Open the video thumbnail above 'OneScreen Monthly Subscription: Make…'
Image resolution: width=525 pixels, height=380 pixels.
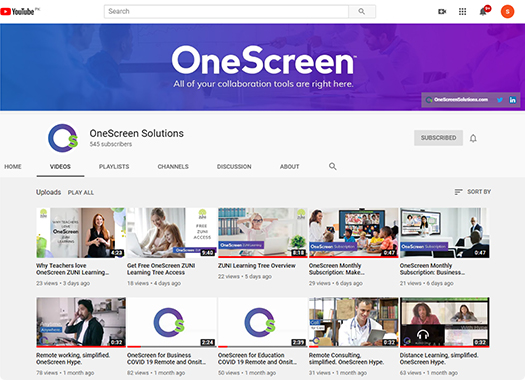[354, 233]
